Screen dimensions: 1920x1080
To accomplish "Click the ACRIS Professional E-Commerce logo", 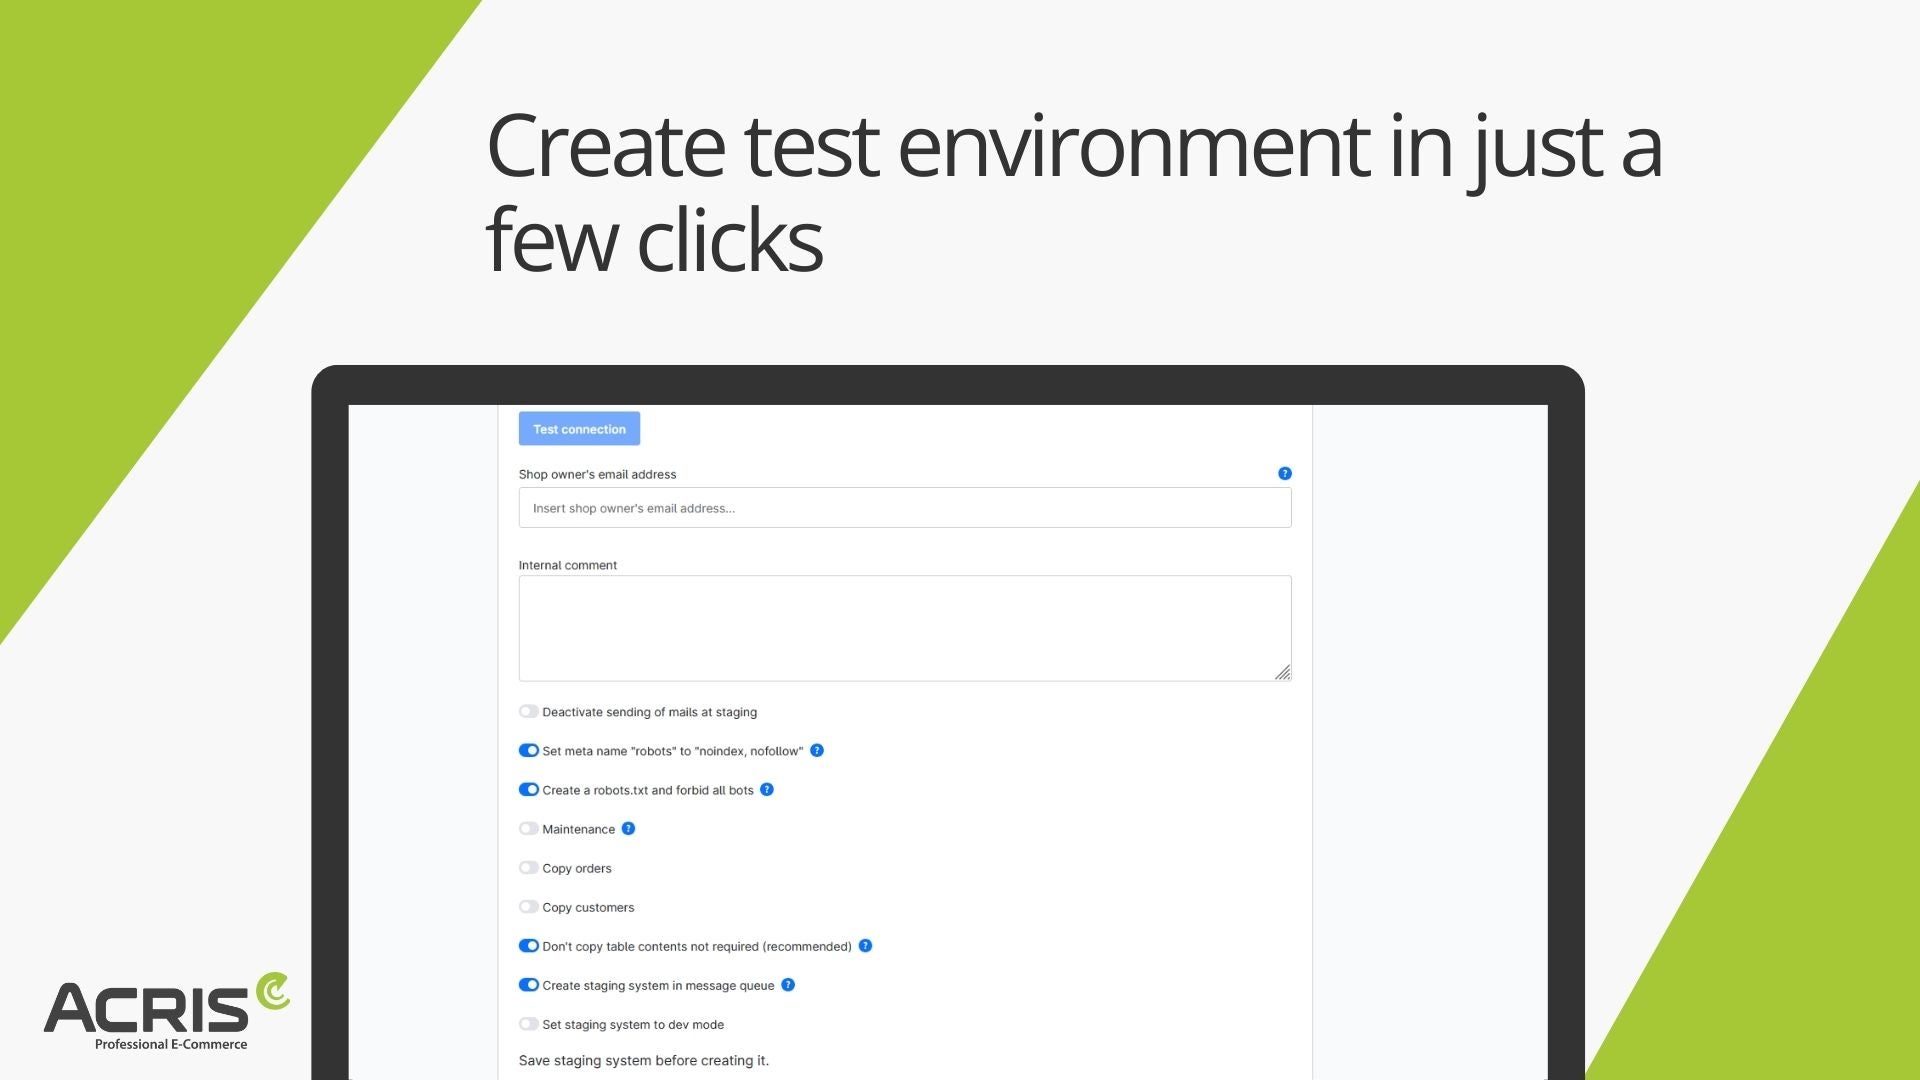I will (167, 1011).
